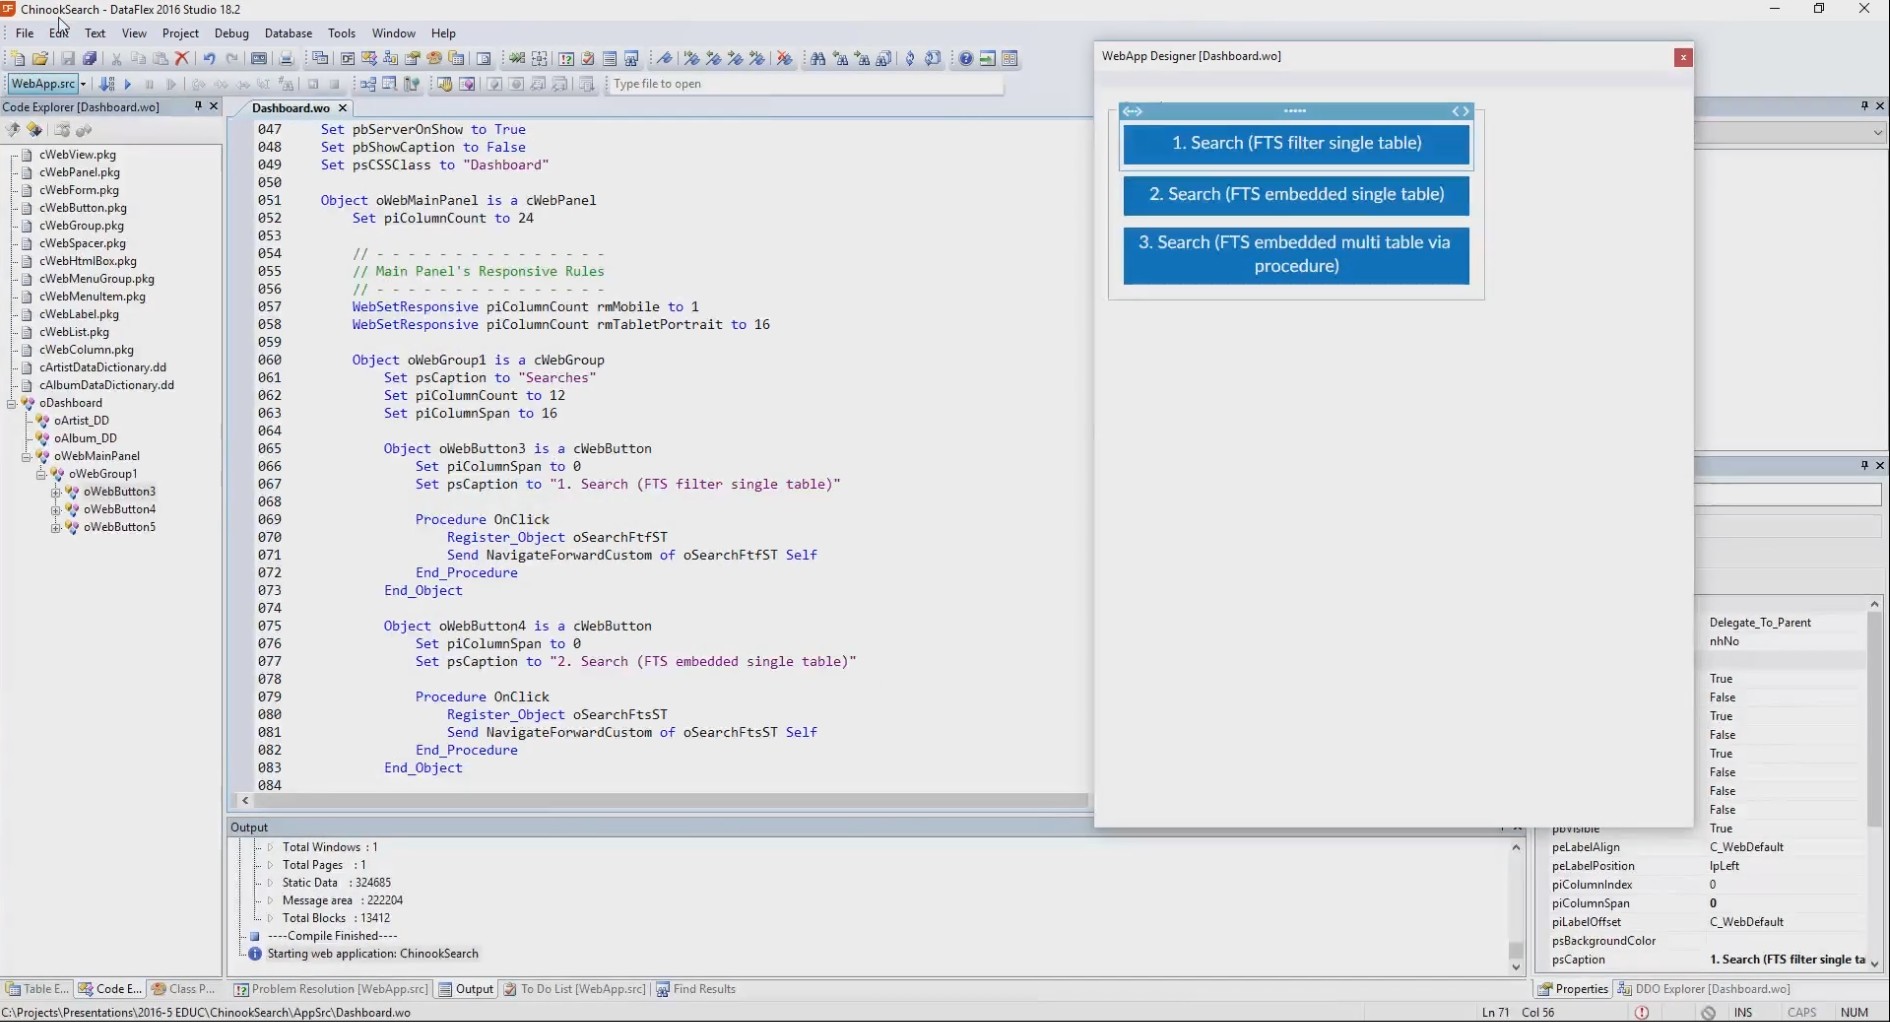Open the WebApp.src project dropdown arrow

pos(83,85)
